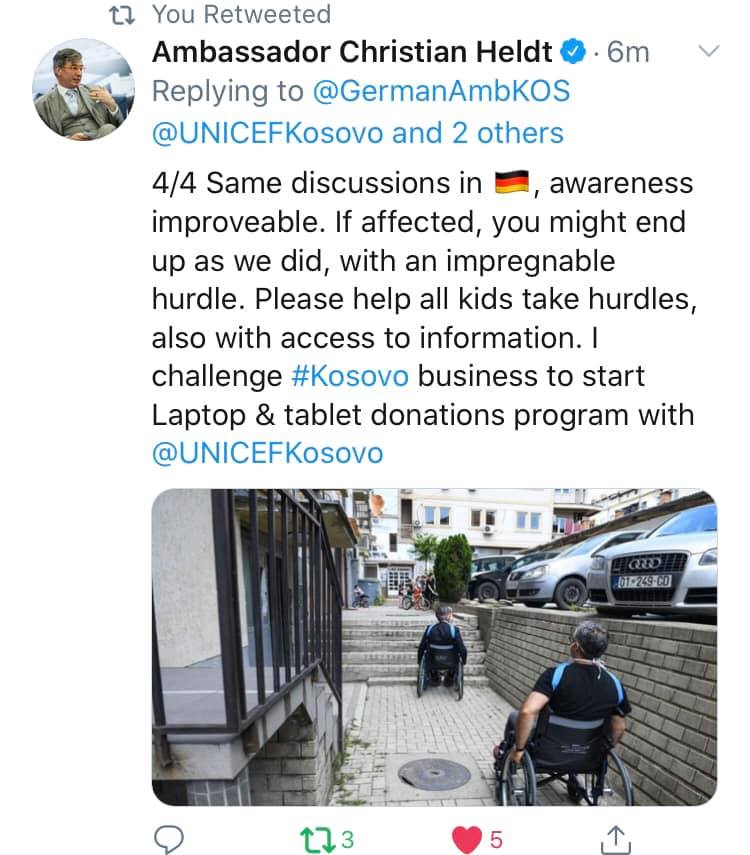Viewport: 750px width, 855px height.
Task: Open the reply speech bubble icon
Action: click(169, 839)
